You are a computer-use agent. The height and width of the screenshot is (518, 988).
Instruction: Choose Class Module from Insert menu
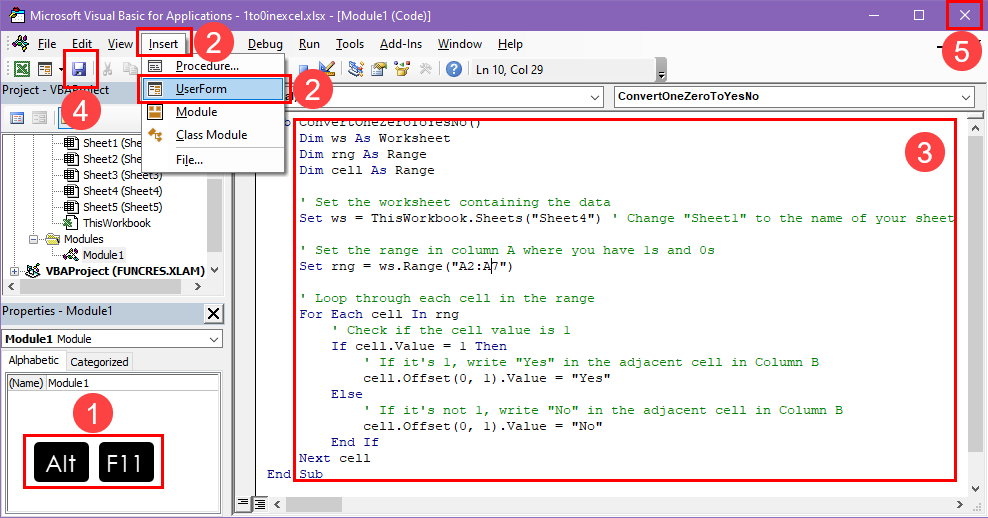point(213,135)
